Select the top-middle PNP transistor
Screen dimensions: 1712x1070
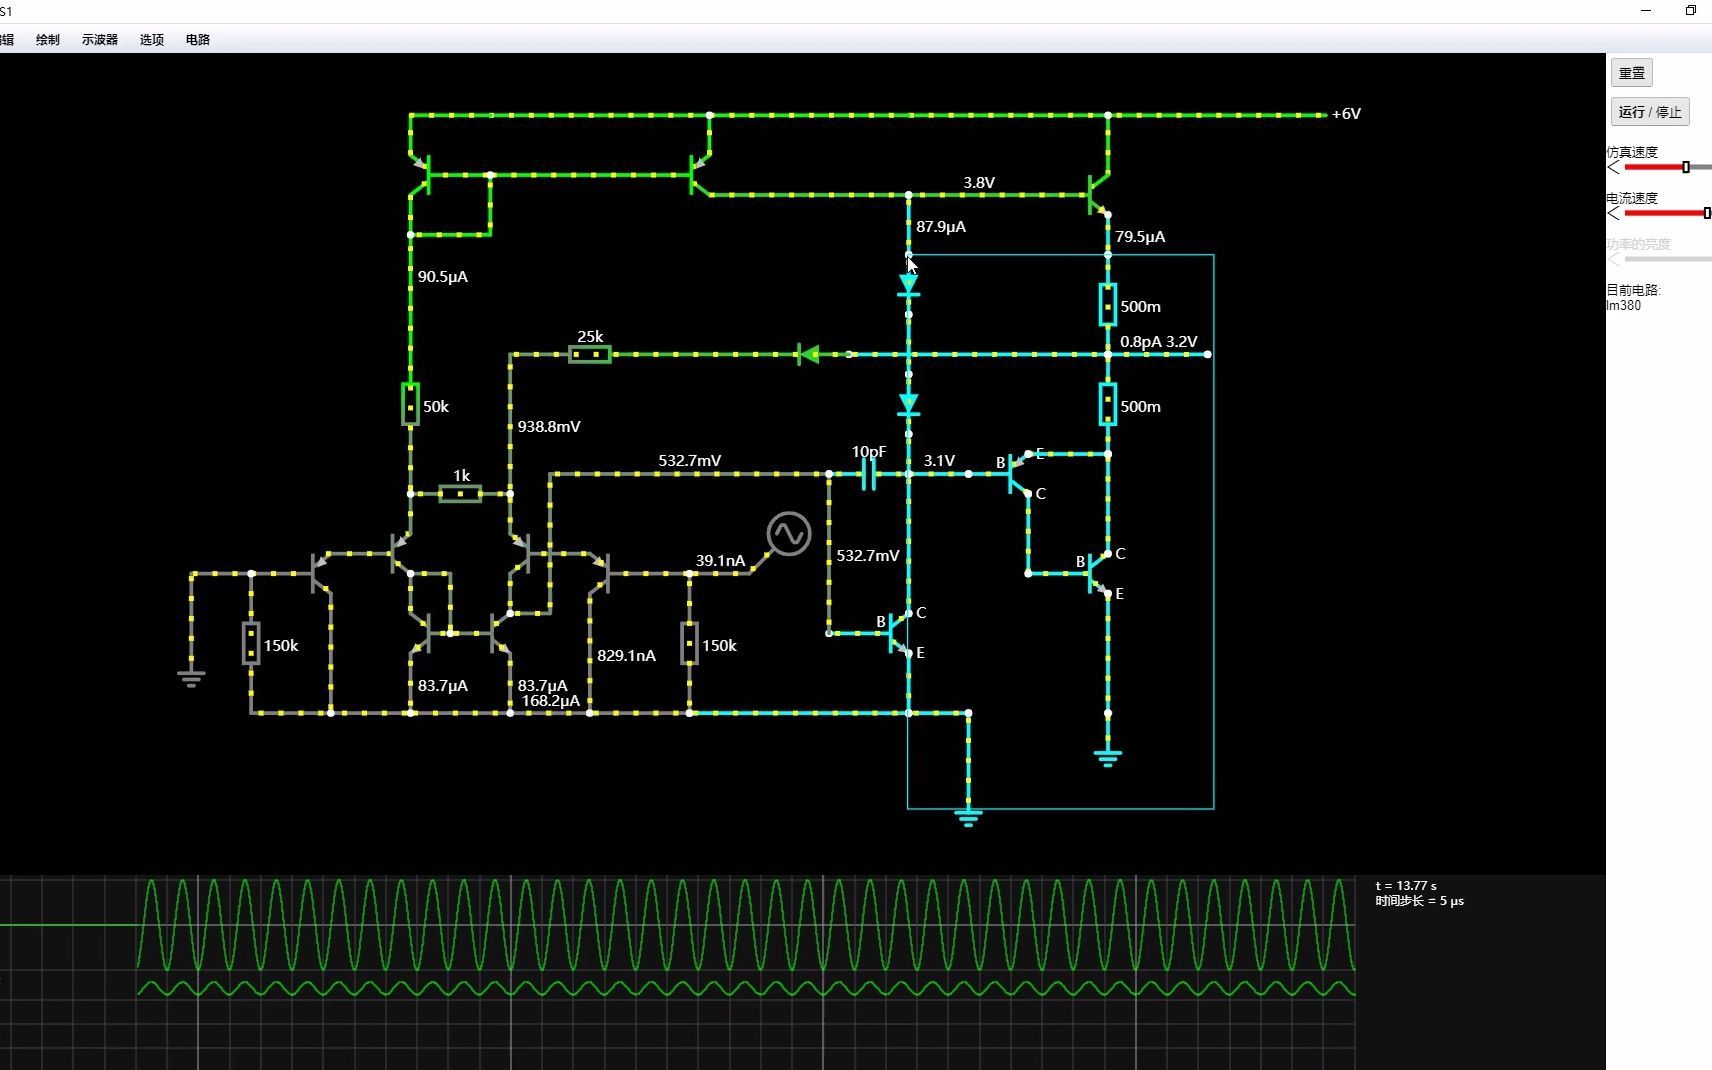click(x=700, y=174)
